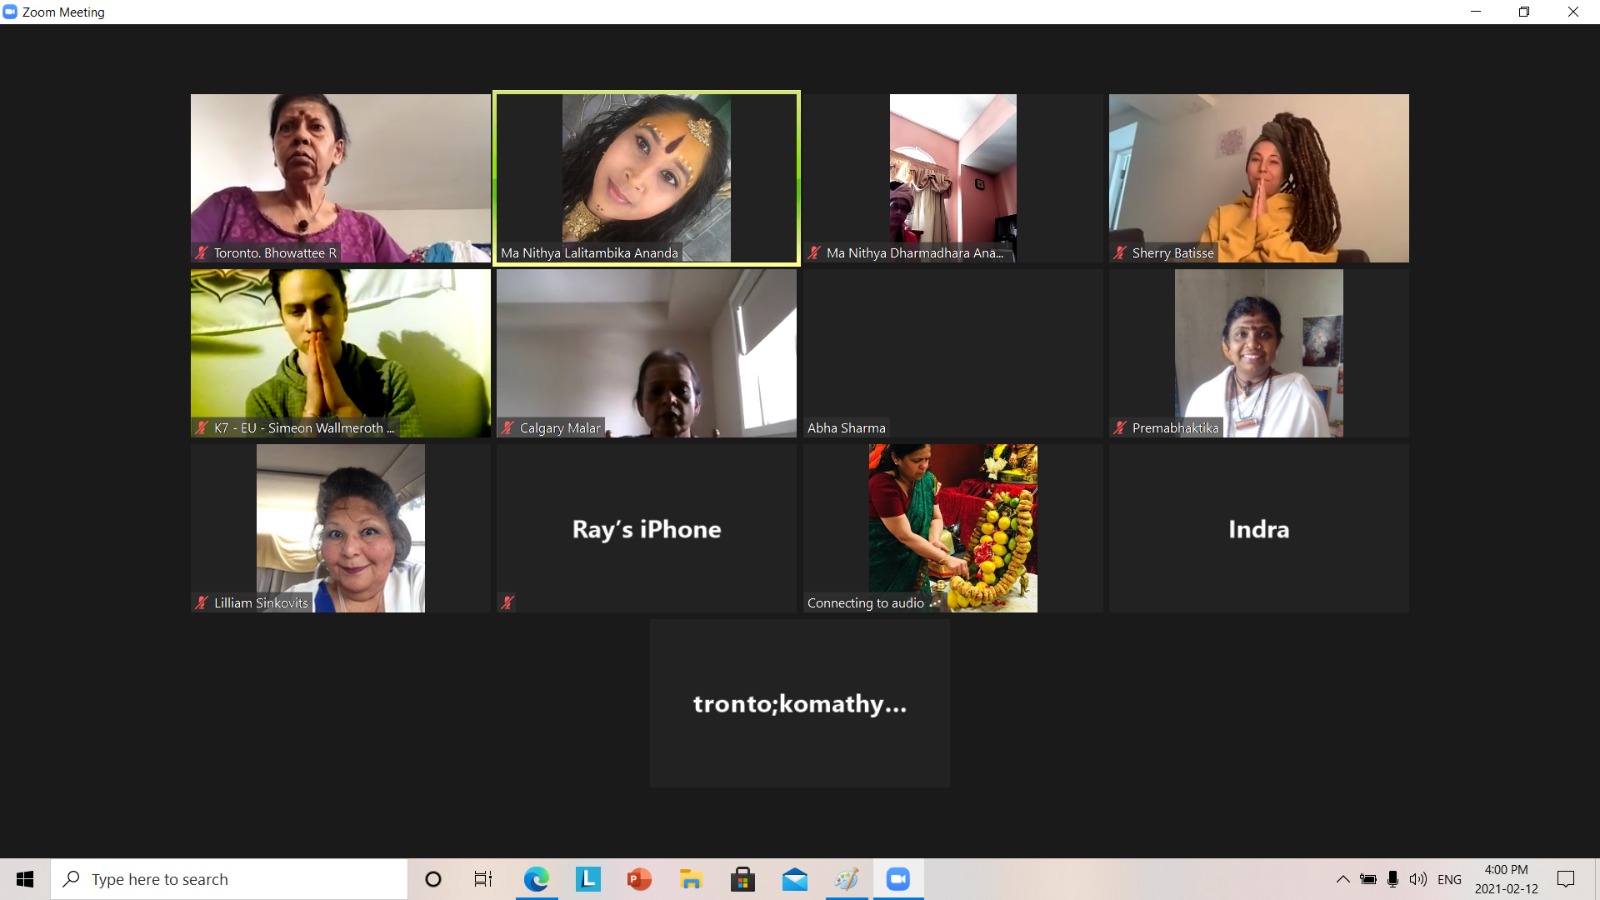
Task: Click the Zoom icon in the taskbar
Action: (x=897, y=879)
